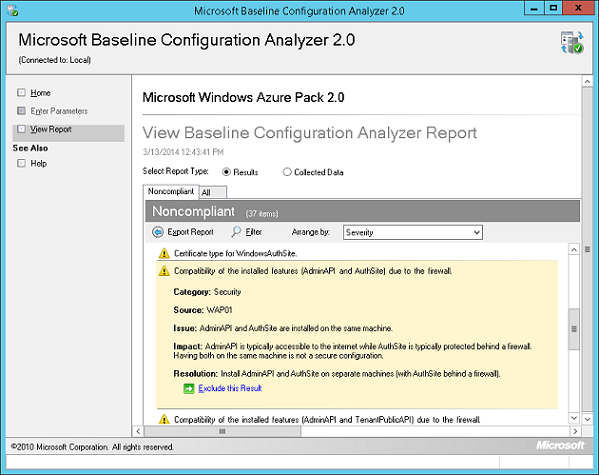Collapse the AdminAPI and AuthSite firewall result

tap(313, 271)
